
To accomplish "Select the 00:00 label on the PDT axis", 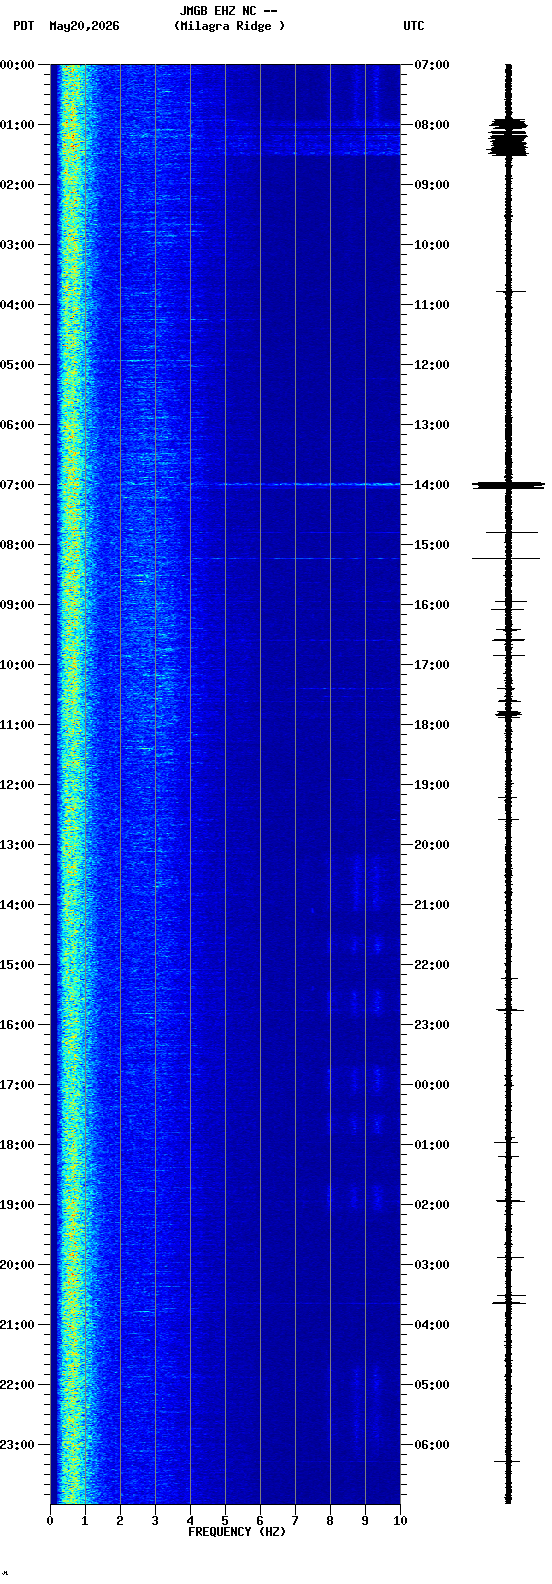I will coord(17,65).
